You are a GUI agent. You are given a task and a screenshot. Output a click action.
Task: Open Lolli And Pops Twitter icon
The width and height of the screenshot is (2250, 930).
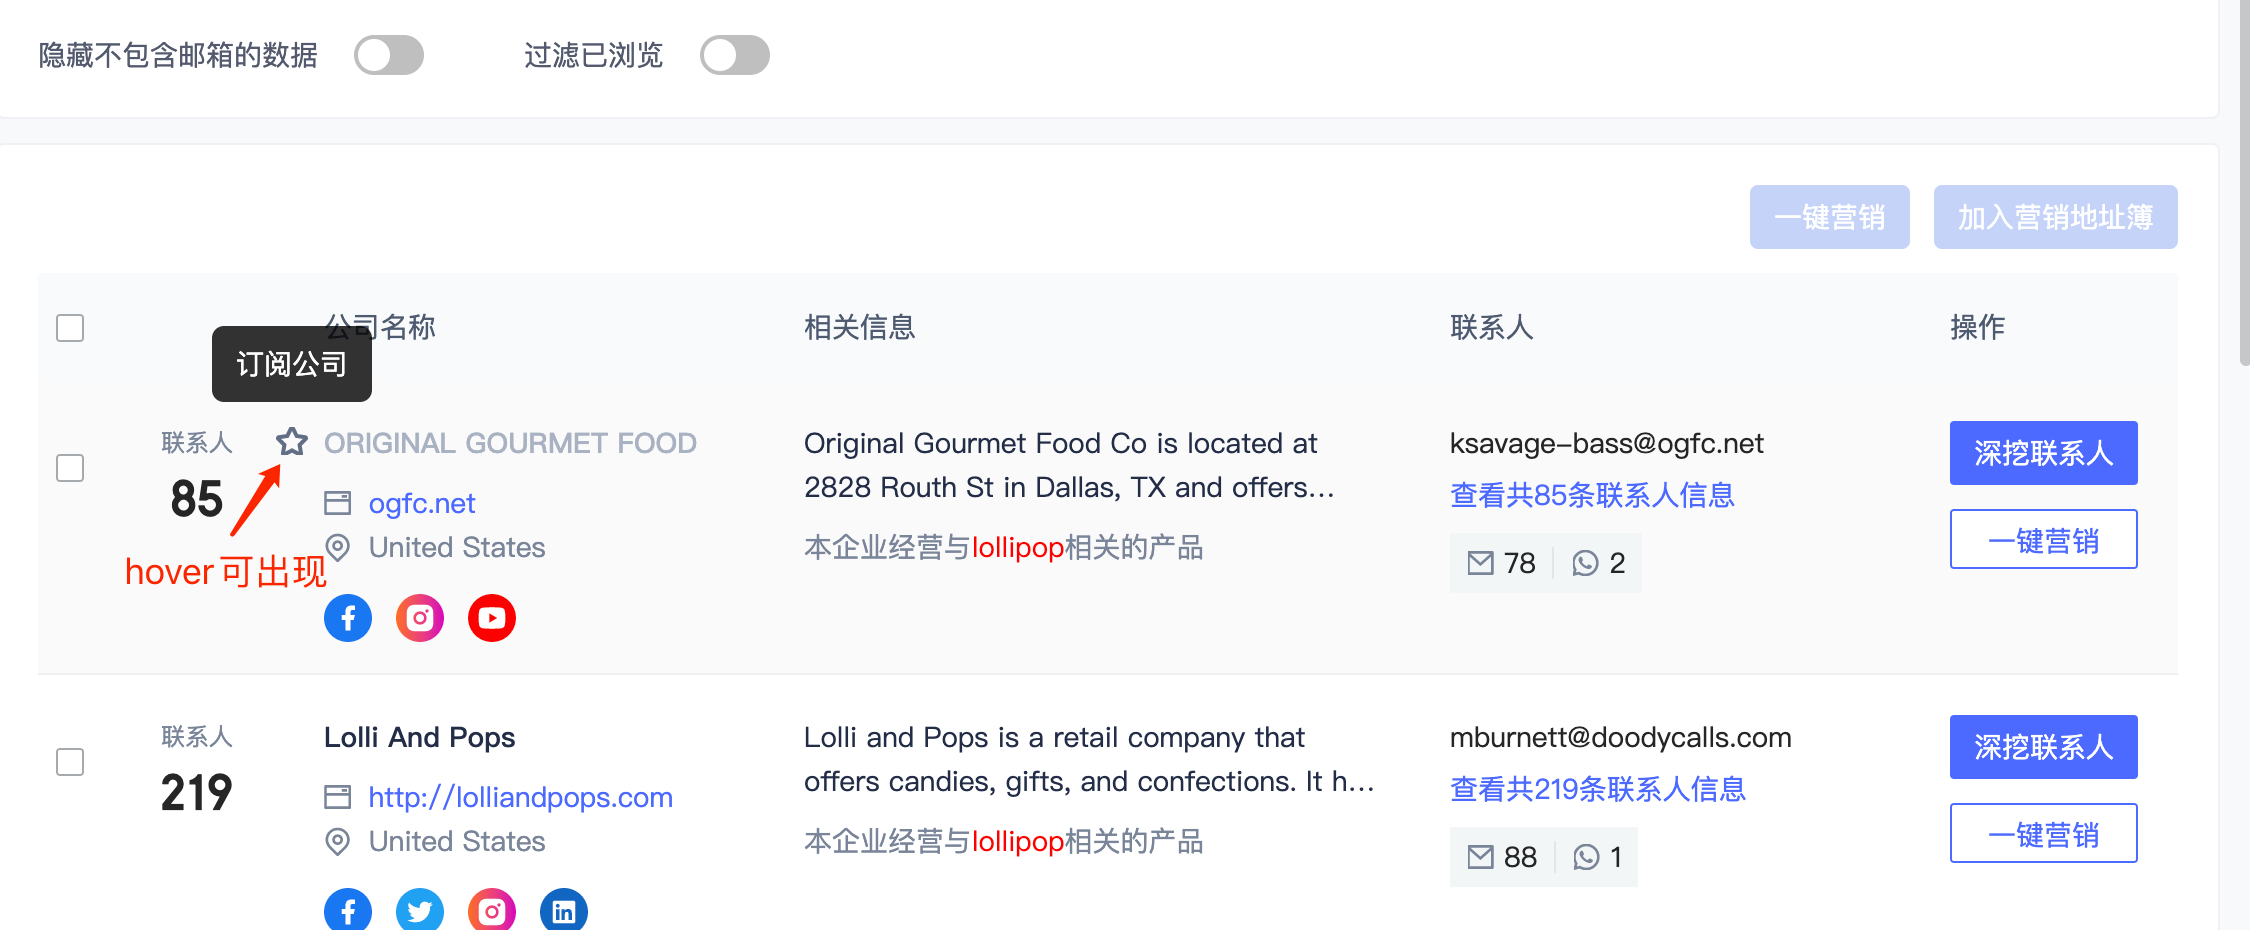pos(420,909)
